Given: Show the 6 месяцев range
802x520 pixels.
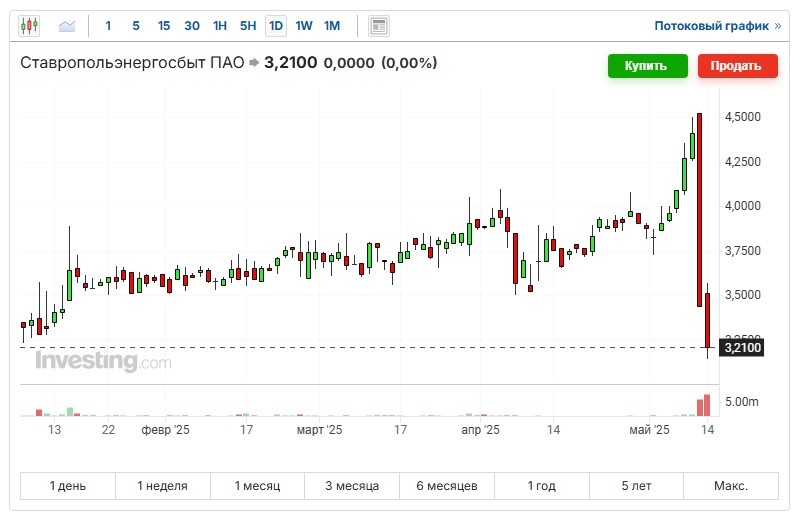Looking at the screenshot, I should pos(447,485).
